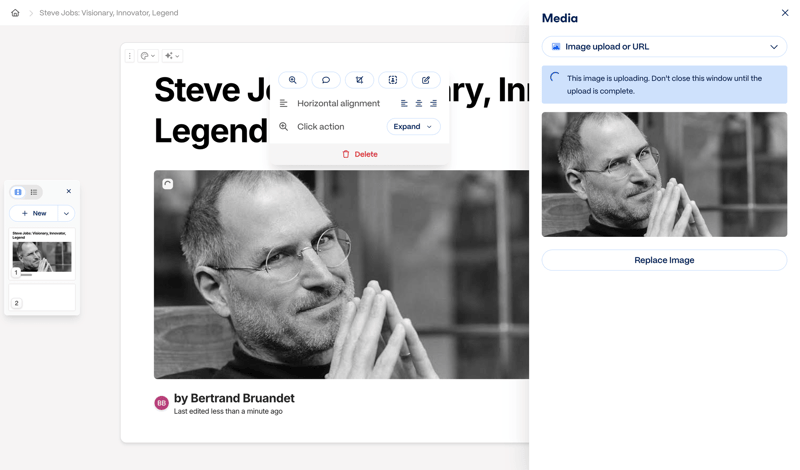800x470 pixels.
Task: Select card 2 thumbnail in navigator
Action: click(42, 297)
